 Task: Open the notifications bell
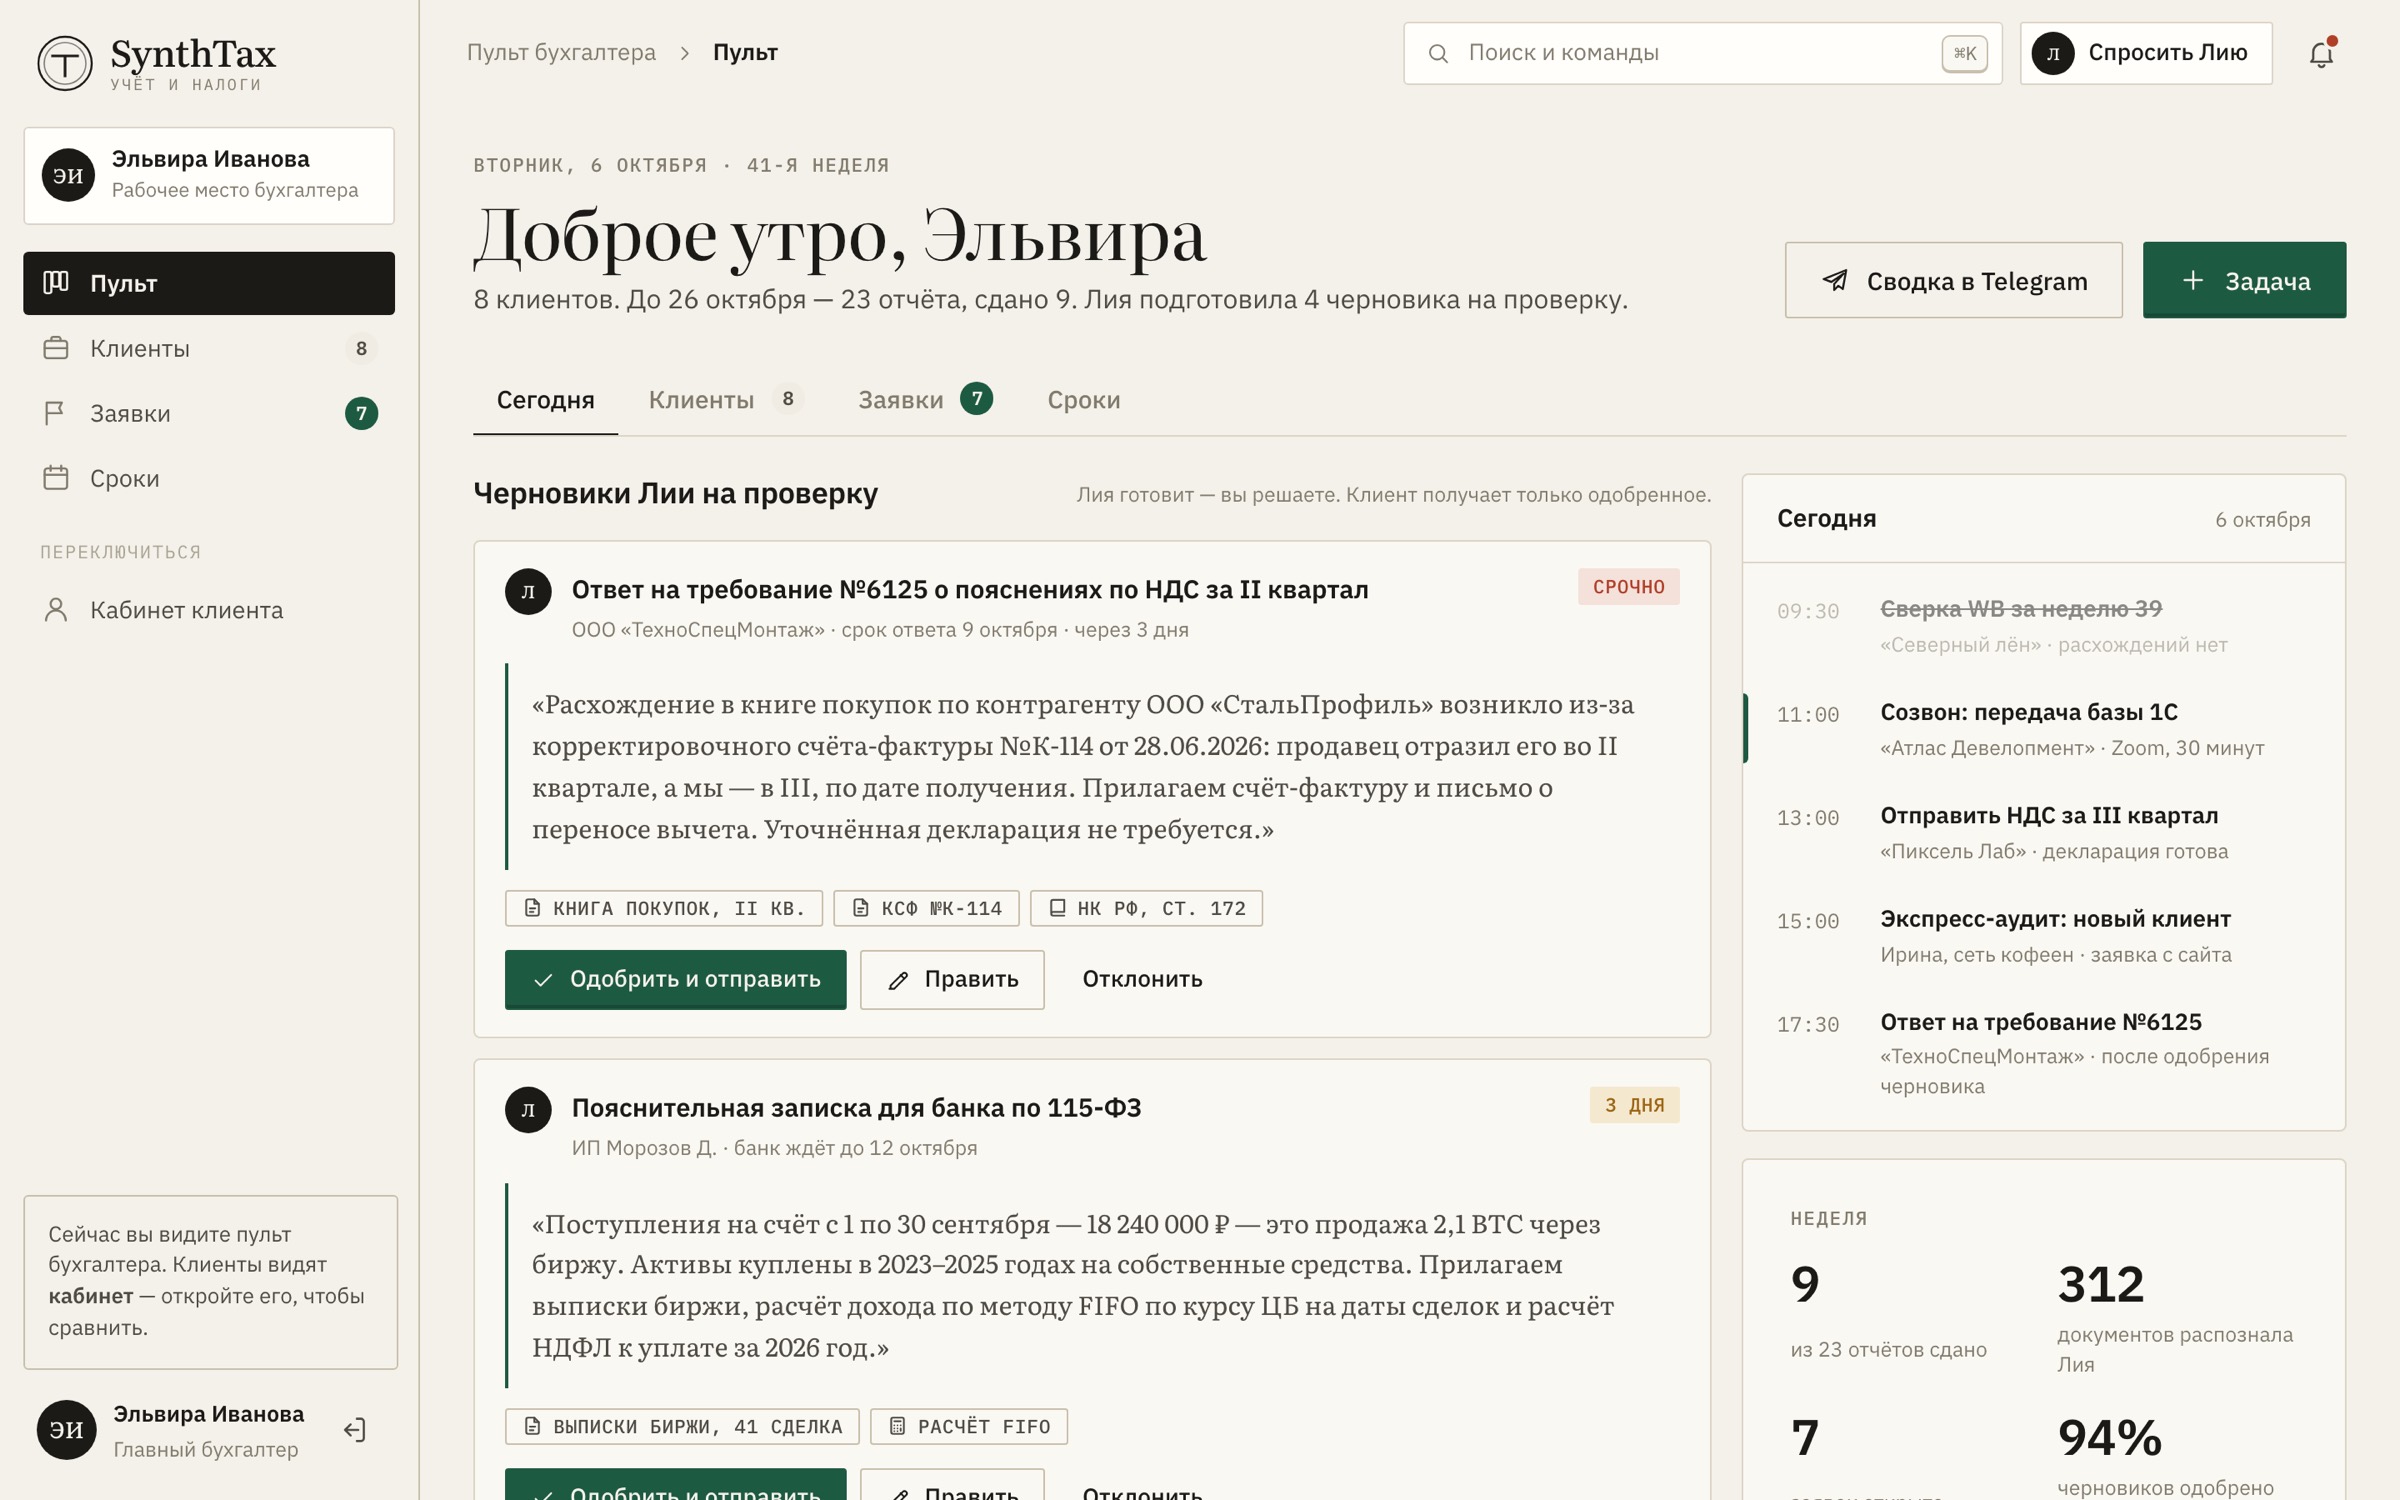pyautogui.click(x=2321, y=54)
